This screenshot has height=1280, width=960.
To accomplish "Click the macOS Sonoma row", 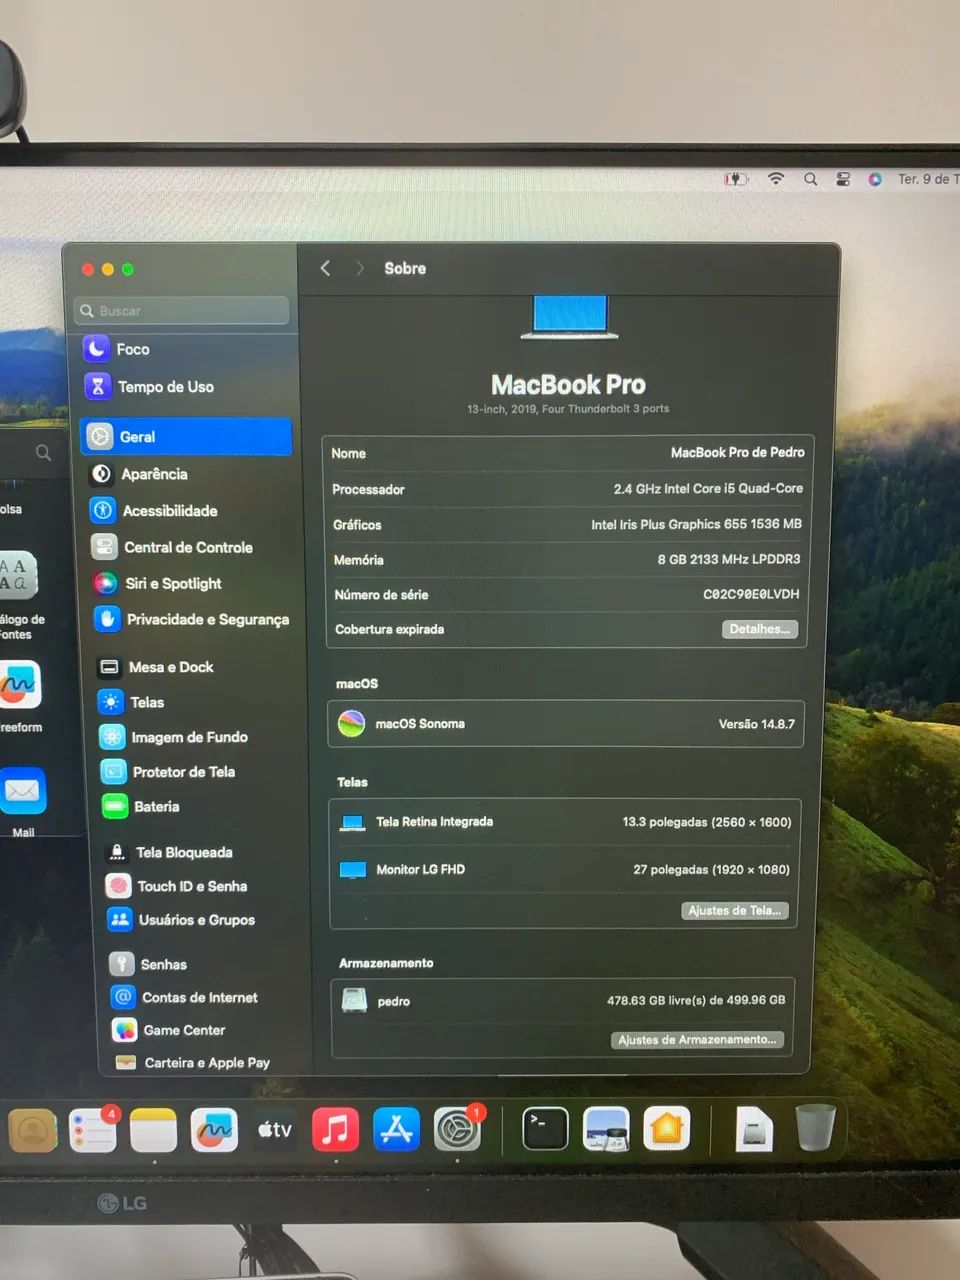I will [566, 724].
